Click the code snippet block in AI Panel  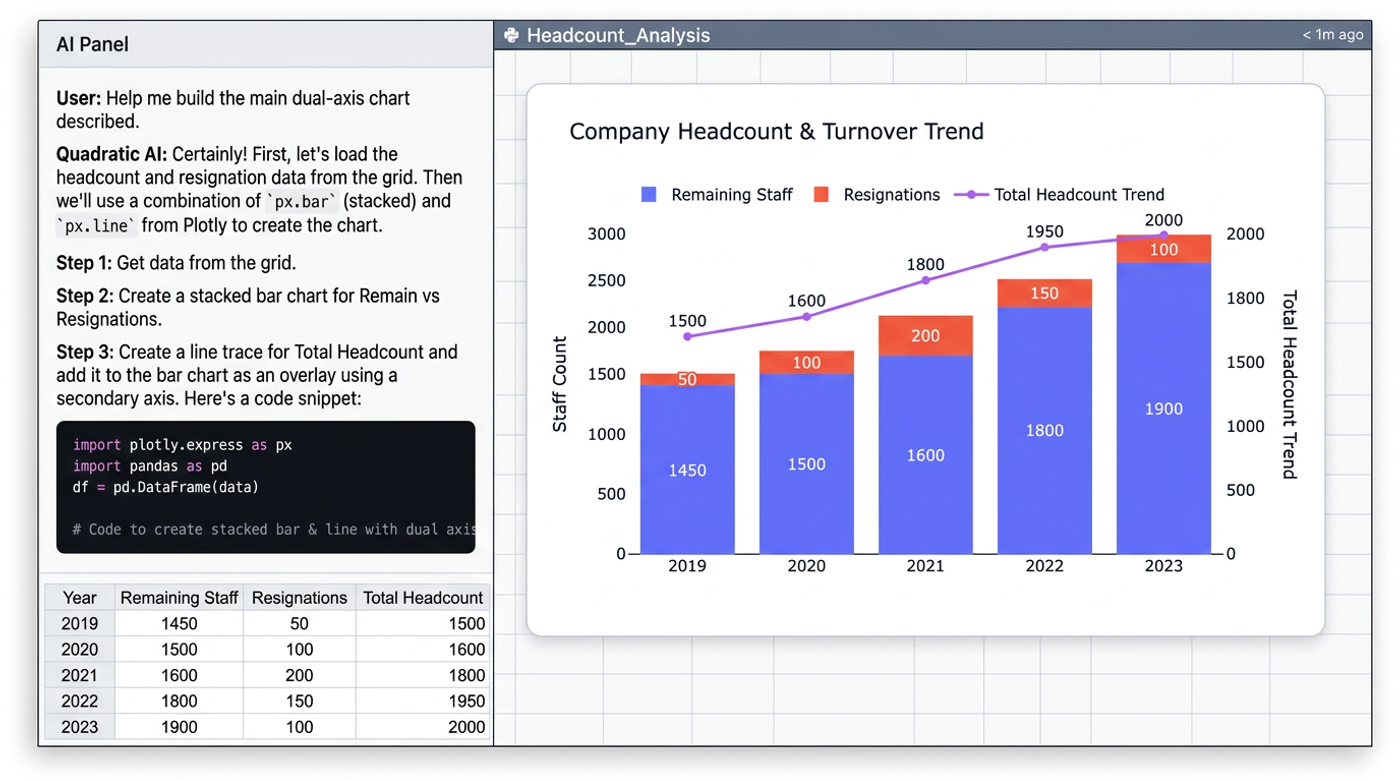(266, 487)
